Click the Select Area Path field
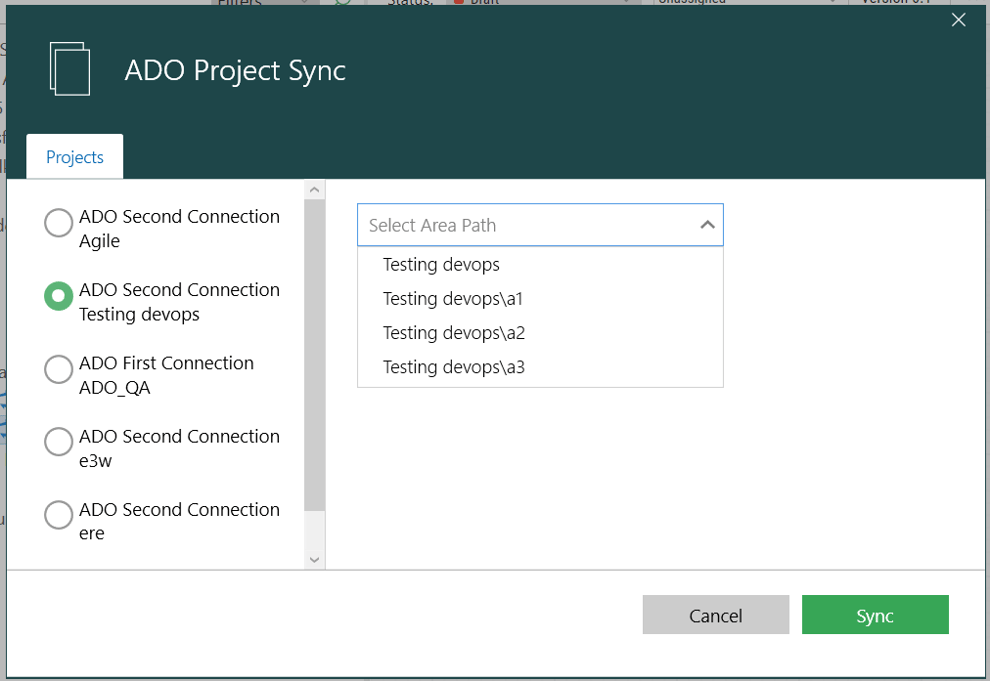Screen dimensions: 990x681 pos(500,224)
